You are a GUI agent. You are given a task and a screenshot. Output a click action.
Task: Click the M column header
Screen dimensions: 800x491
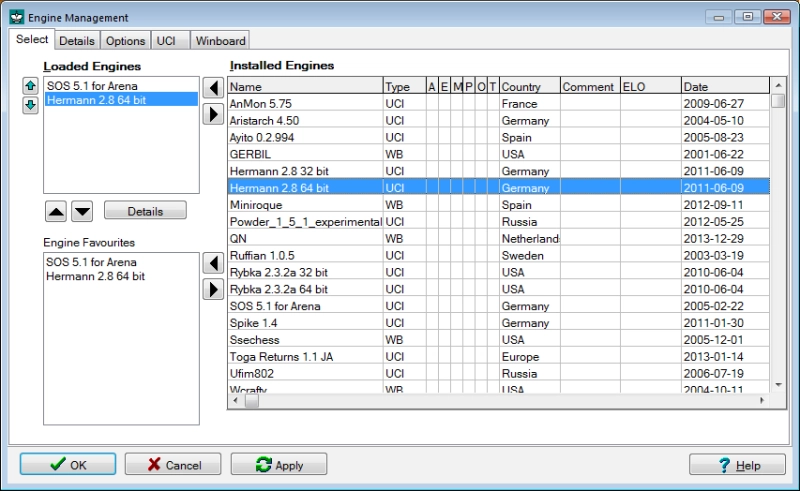click(457, 86)
